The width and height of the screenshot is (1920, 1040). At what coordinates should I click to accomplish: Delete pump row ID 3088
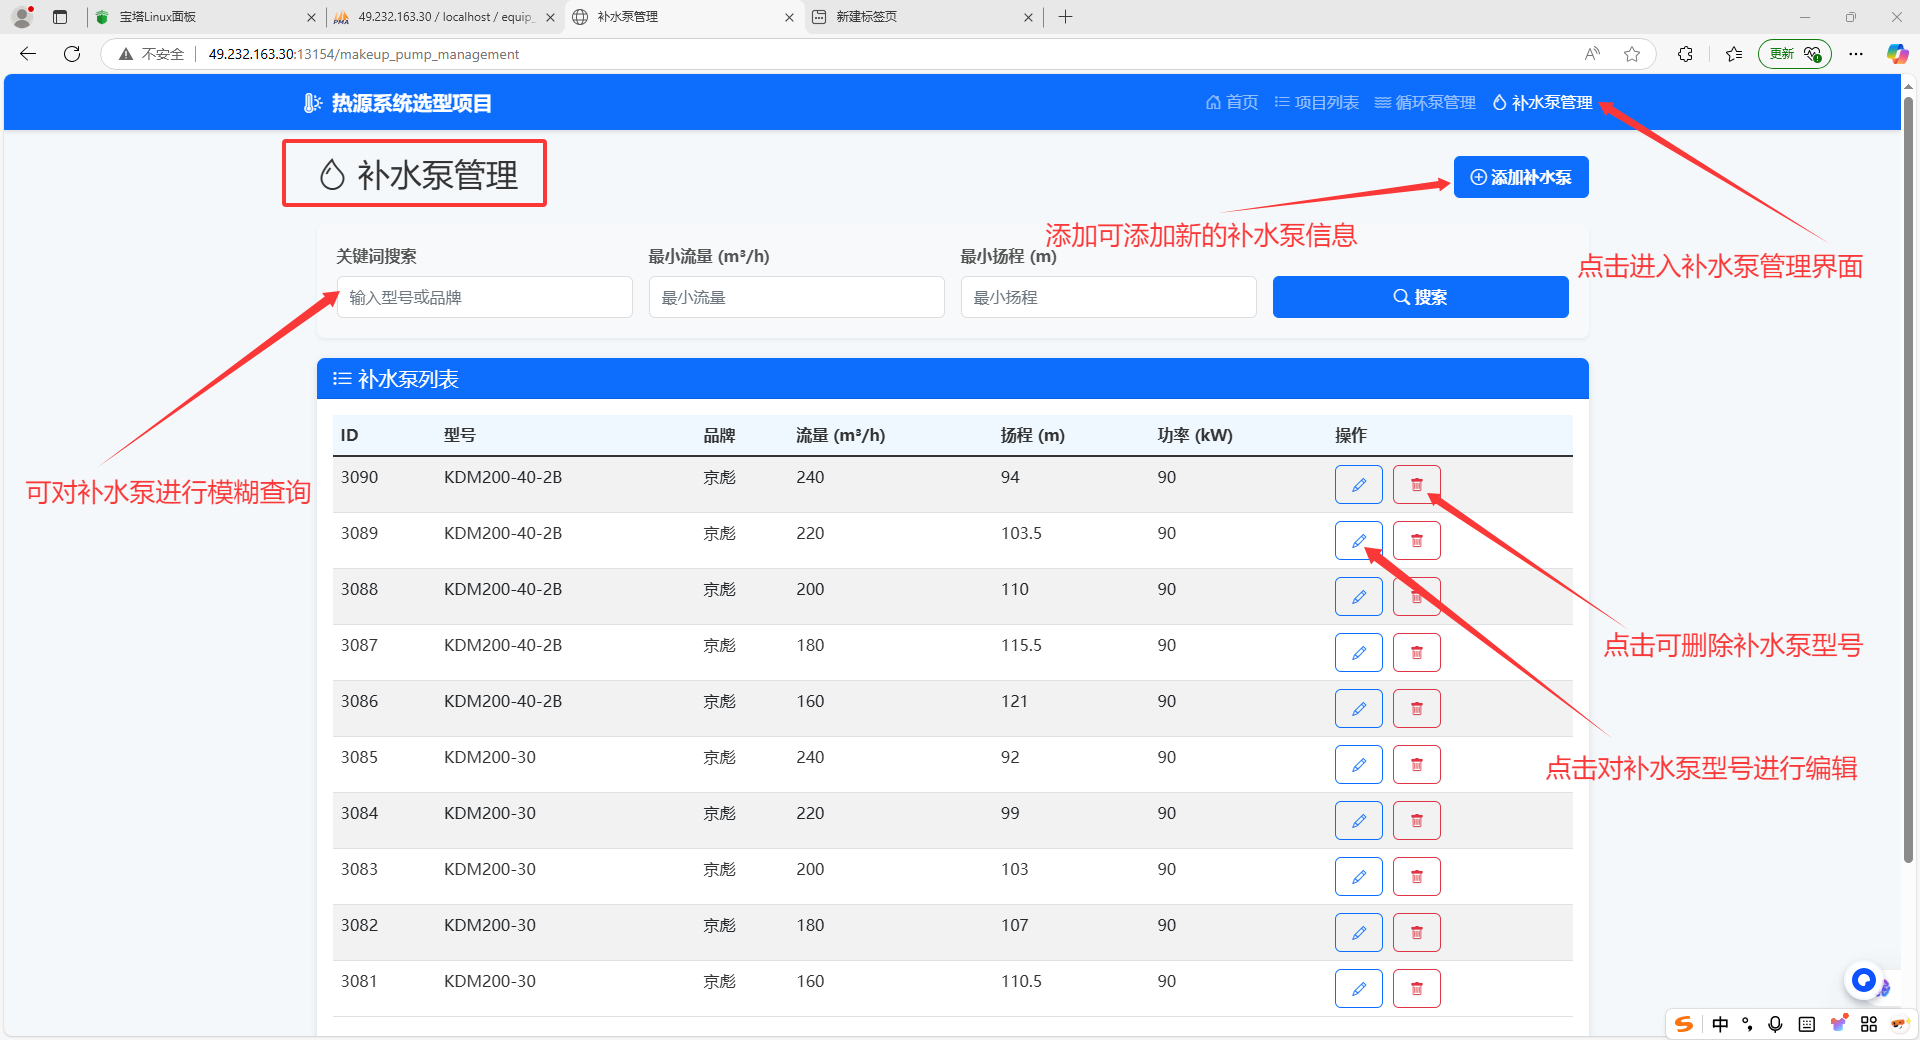[x=1416, y=597]
